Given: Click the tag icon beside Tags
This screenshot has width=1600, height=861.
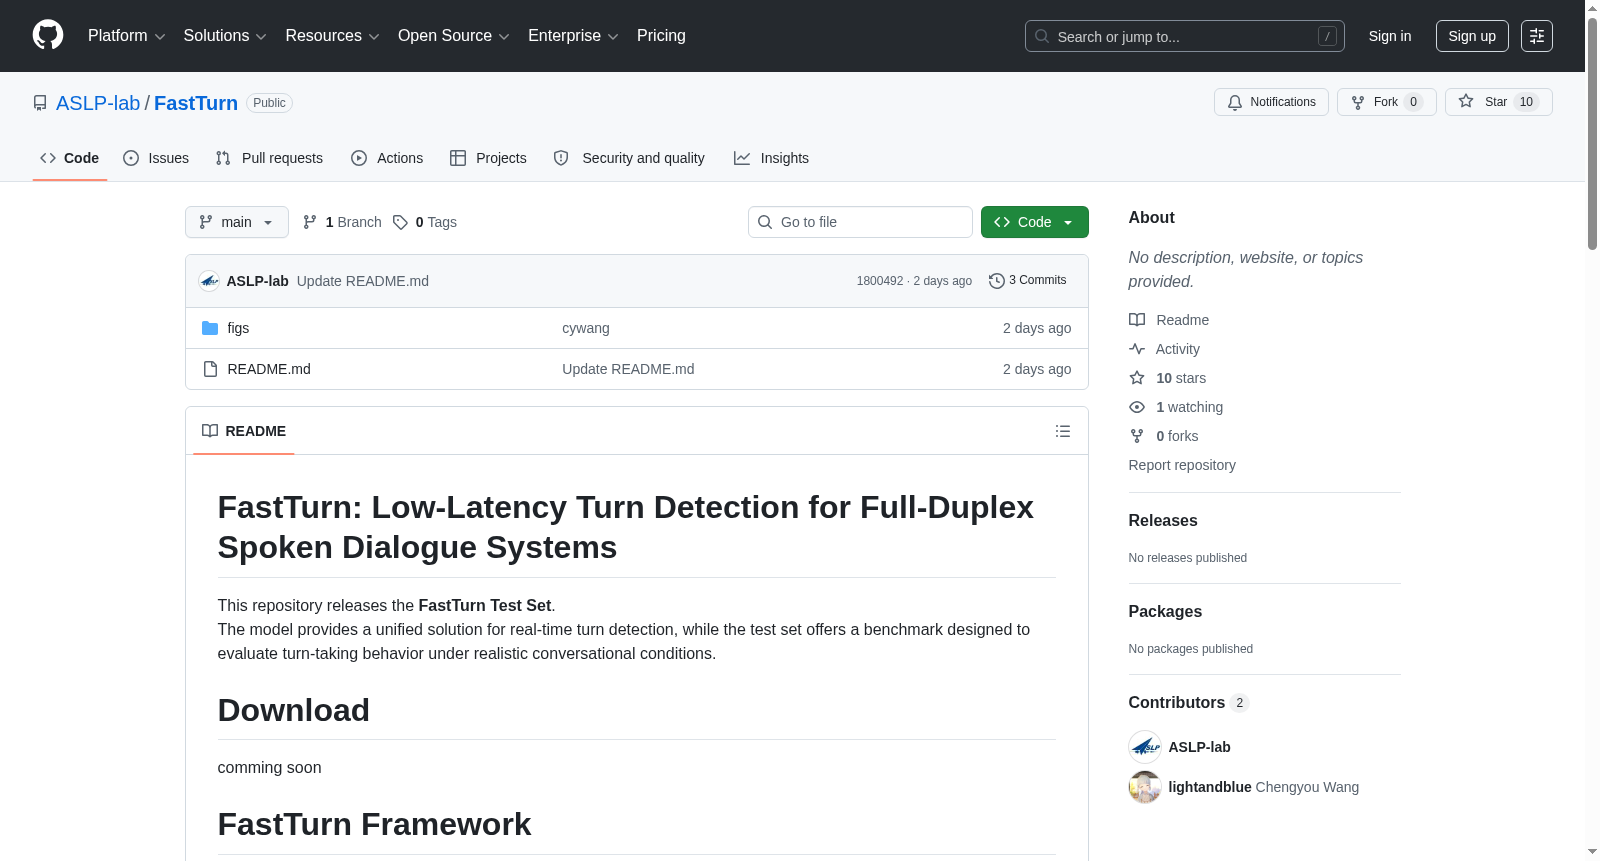Looking at the screenshot, I should [400, 222].
